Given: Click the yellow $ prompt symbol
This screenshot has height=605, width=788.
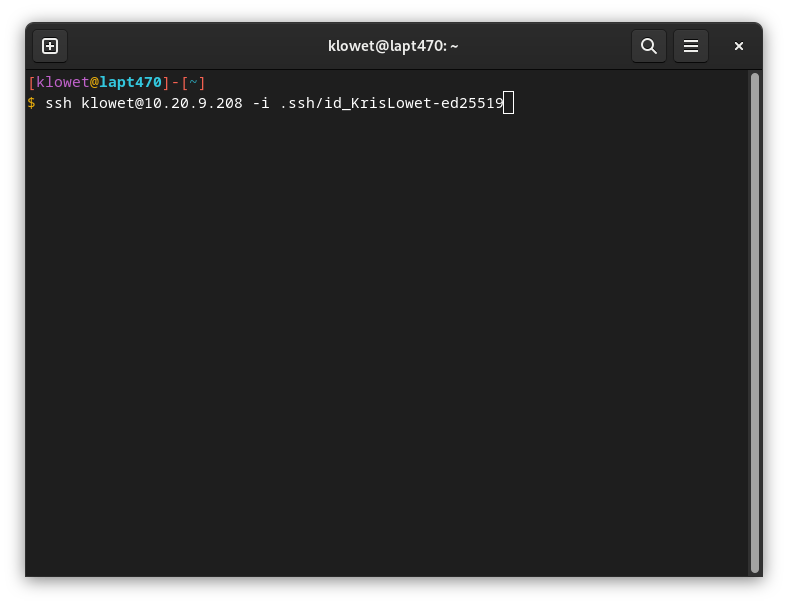Looking at the screenshot, I should coord(32,103).
